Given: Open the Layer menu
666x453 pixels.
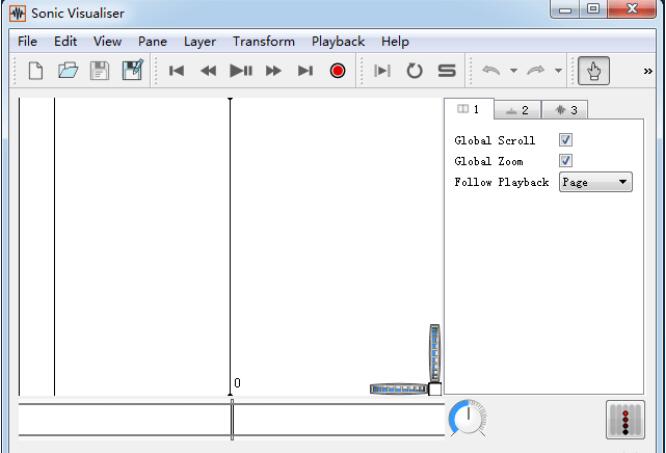Looking at the screenshot, I should (x=200, y=41).
